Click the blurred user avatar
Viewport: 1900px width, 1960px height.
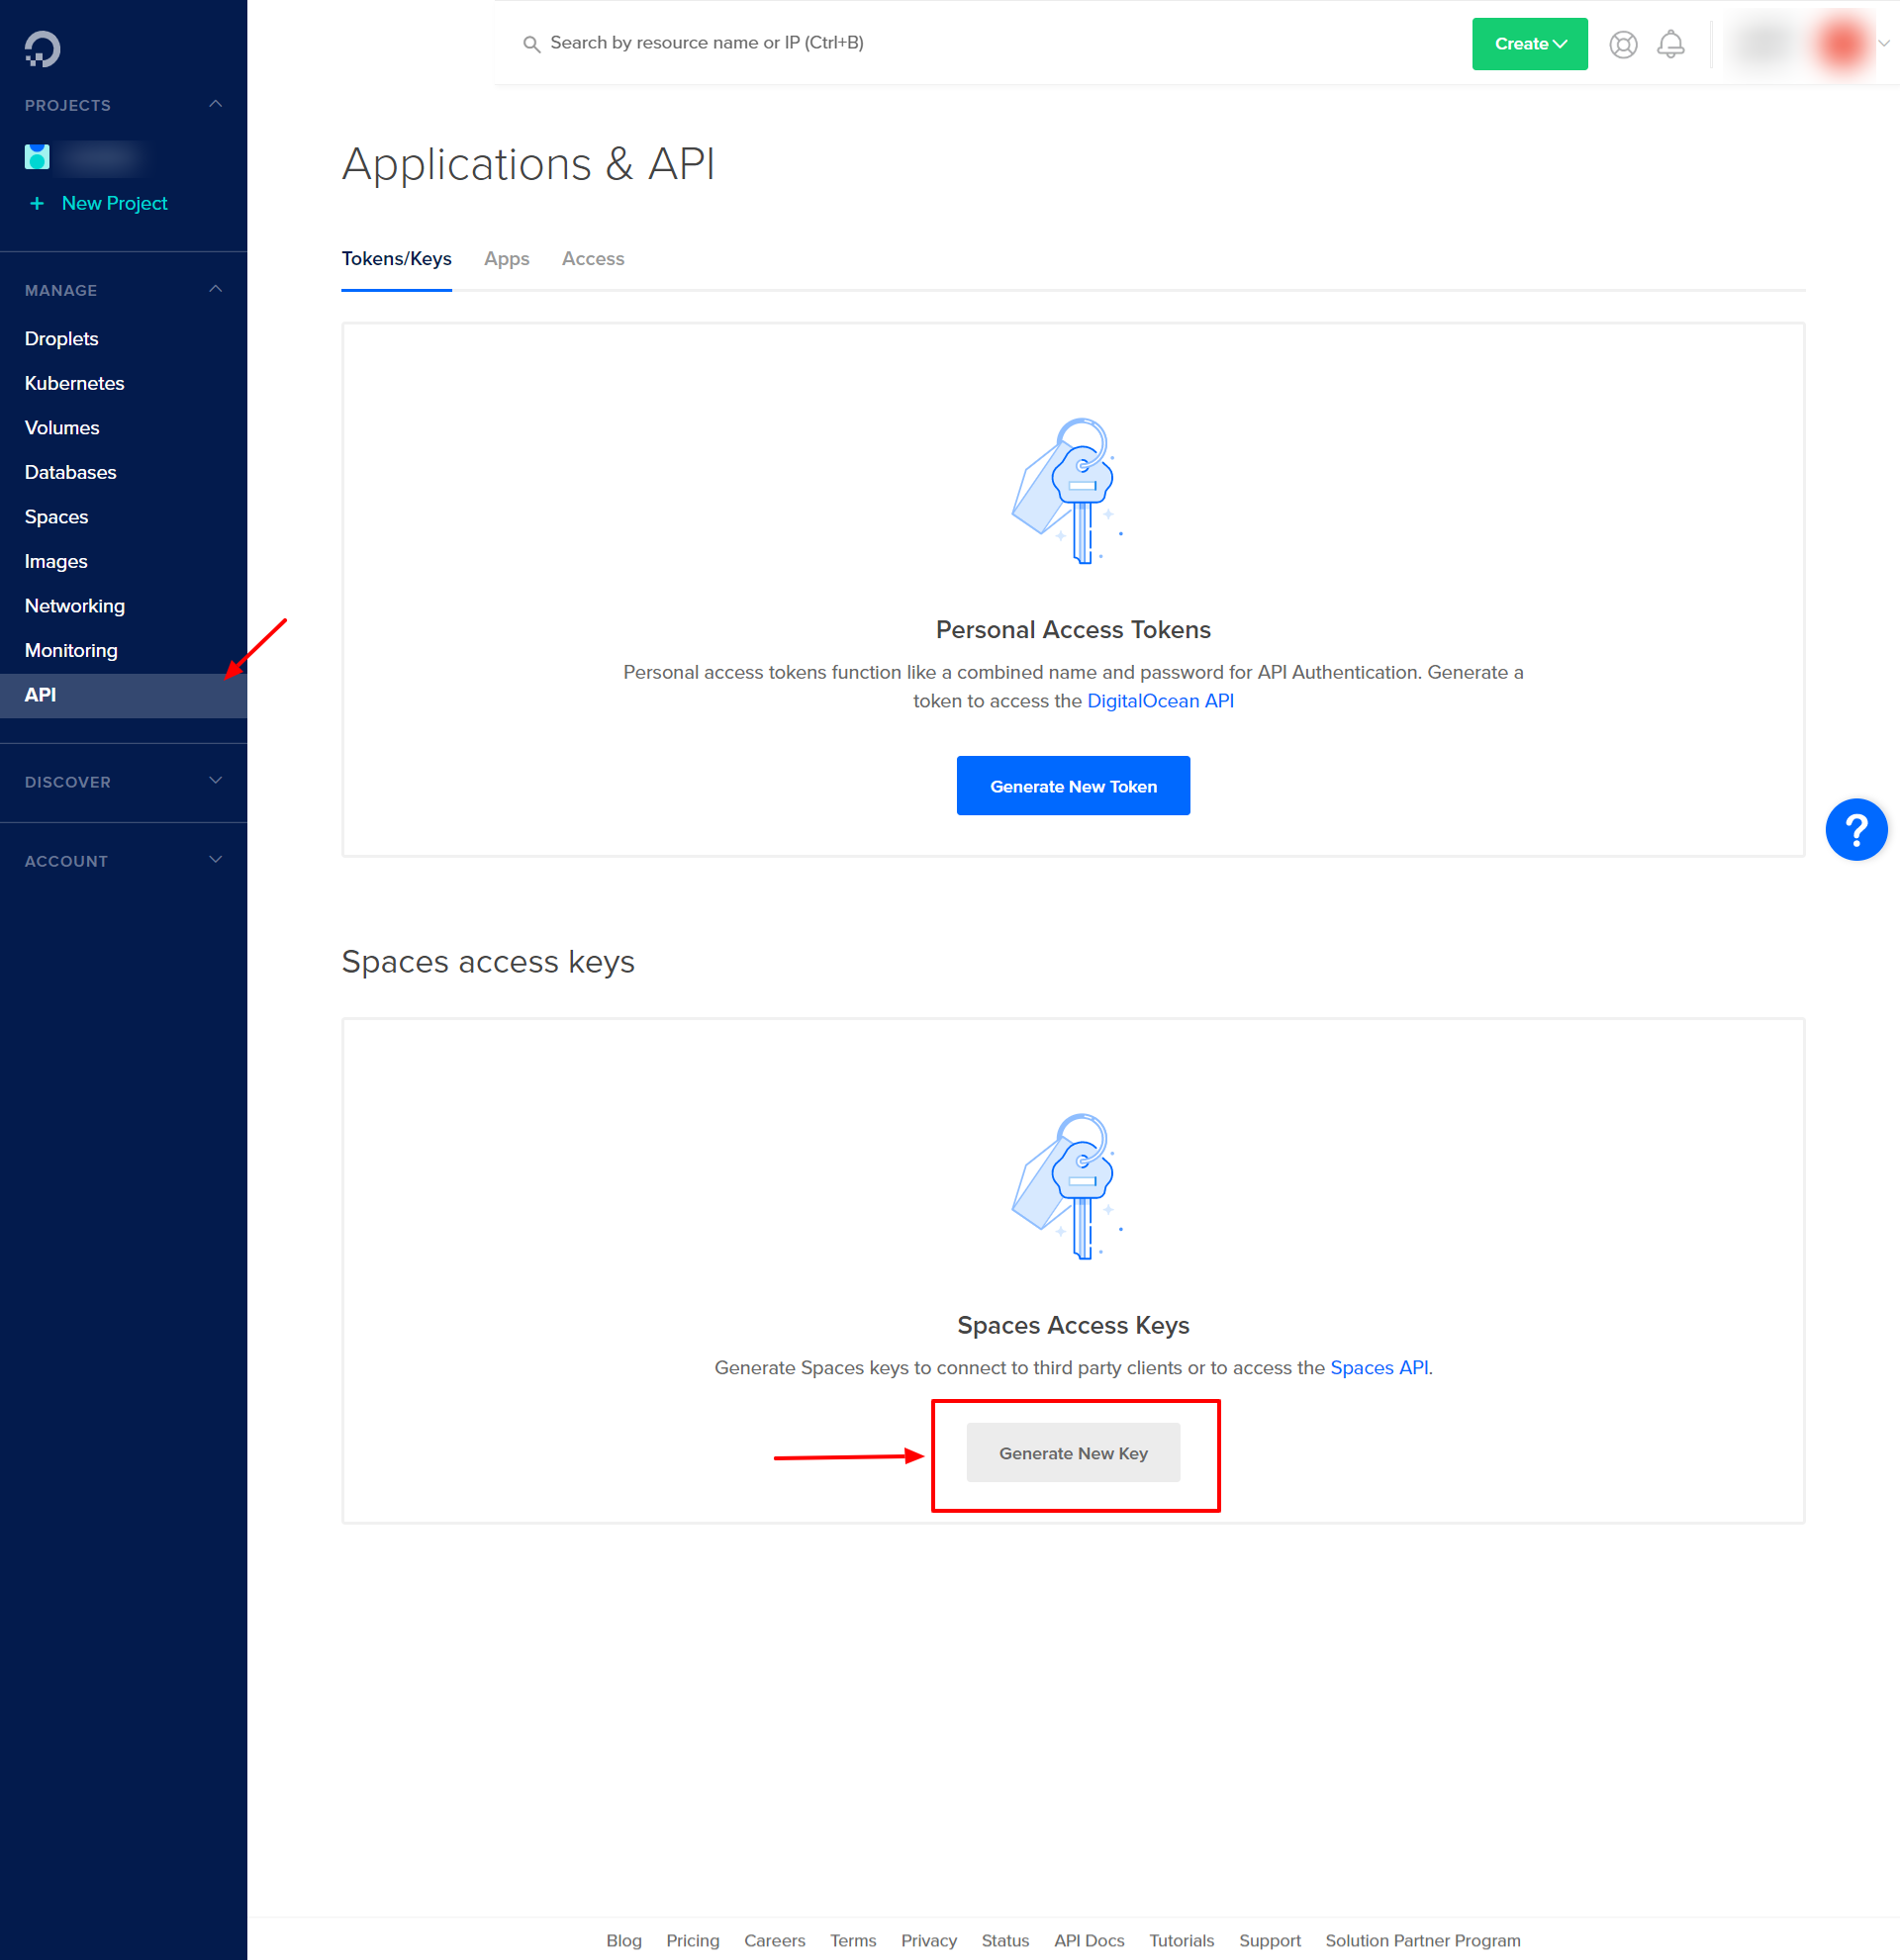tap(1841, 44)
